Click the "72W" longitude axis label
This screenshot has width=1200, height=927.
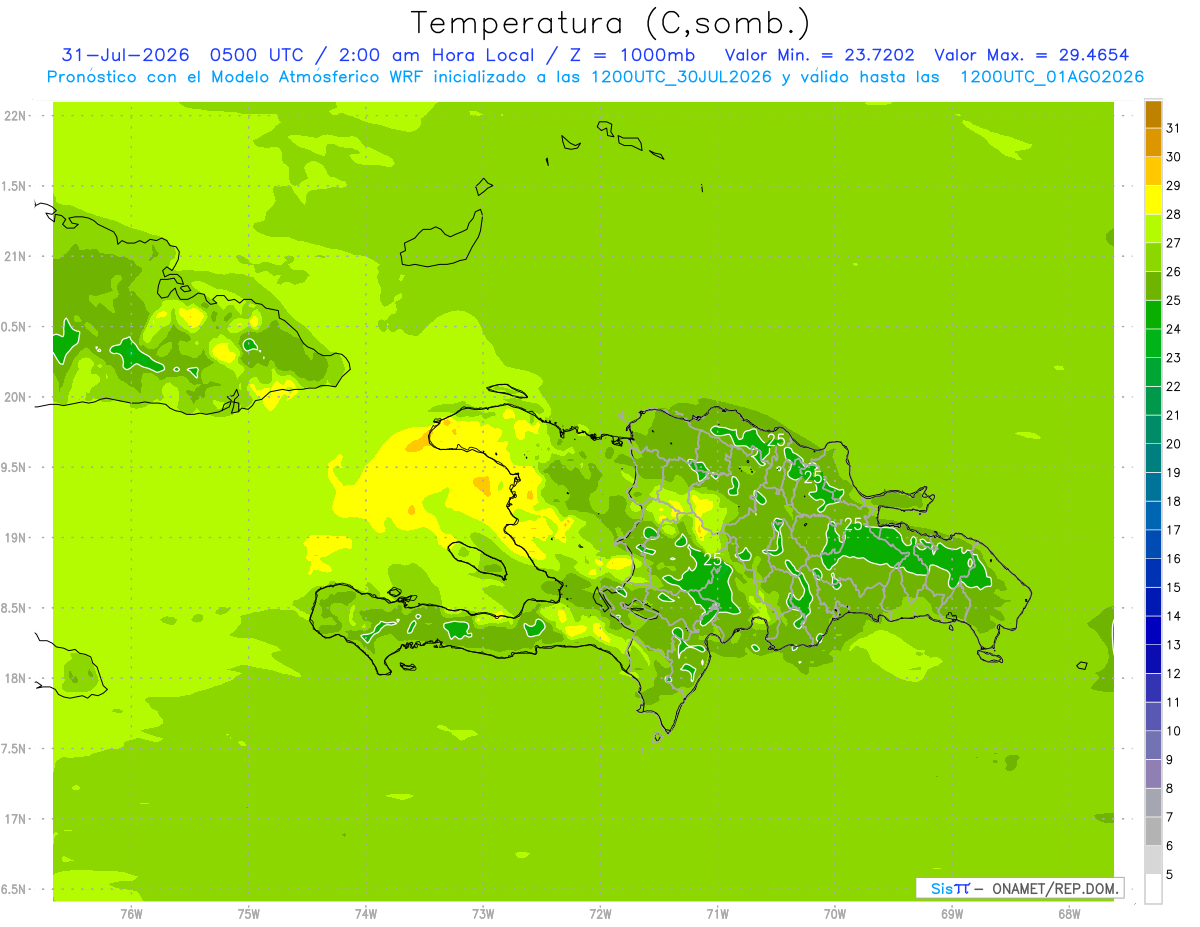(x=600, y=914)
